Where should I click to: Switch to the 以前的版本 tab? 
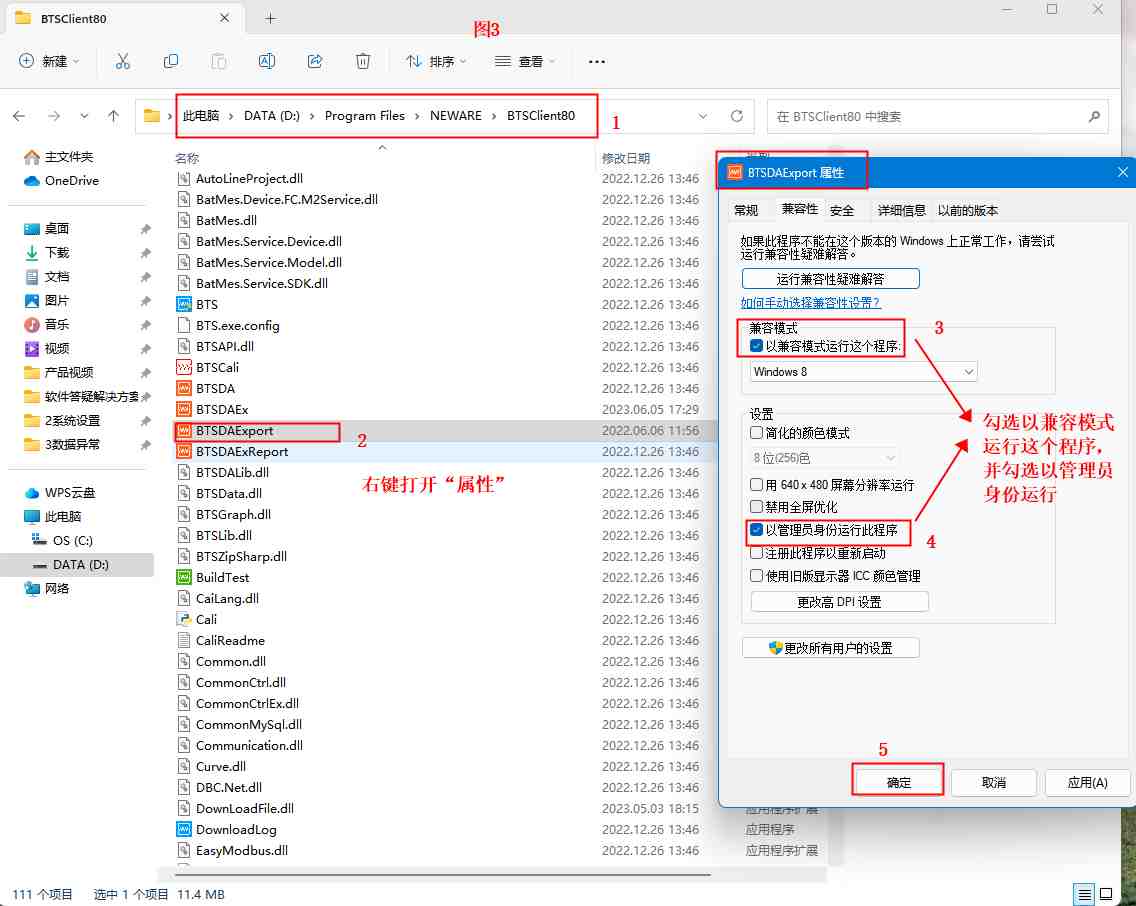click(x=968, y=210)
